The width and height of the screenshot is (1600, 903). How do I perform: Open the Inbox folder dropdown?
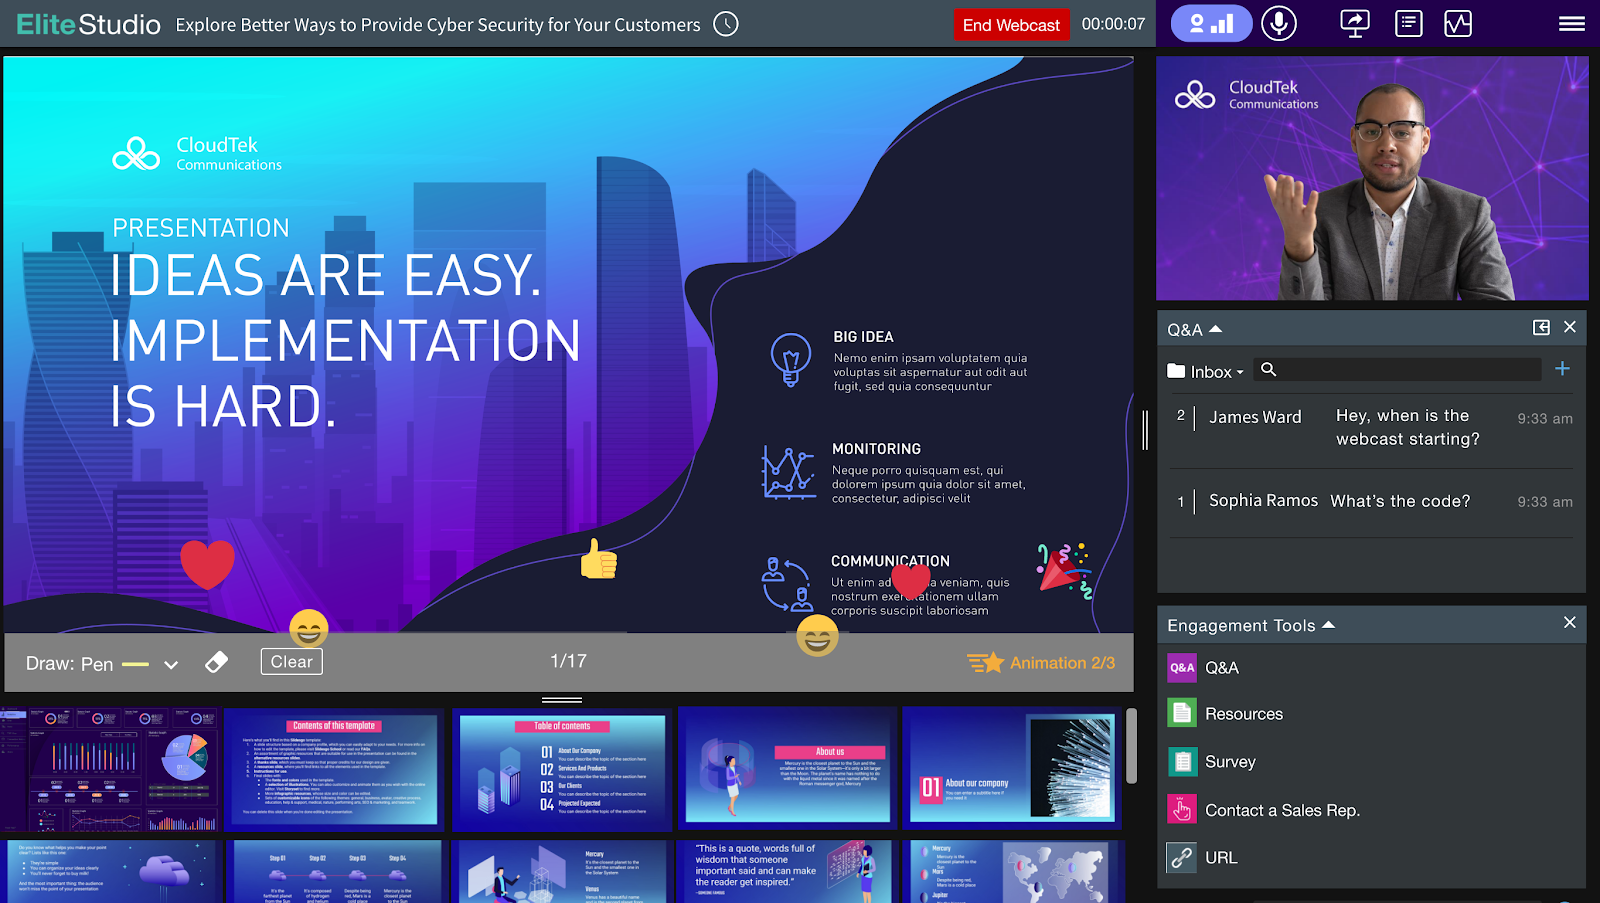[x=1206, y=371]
